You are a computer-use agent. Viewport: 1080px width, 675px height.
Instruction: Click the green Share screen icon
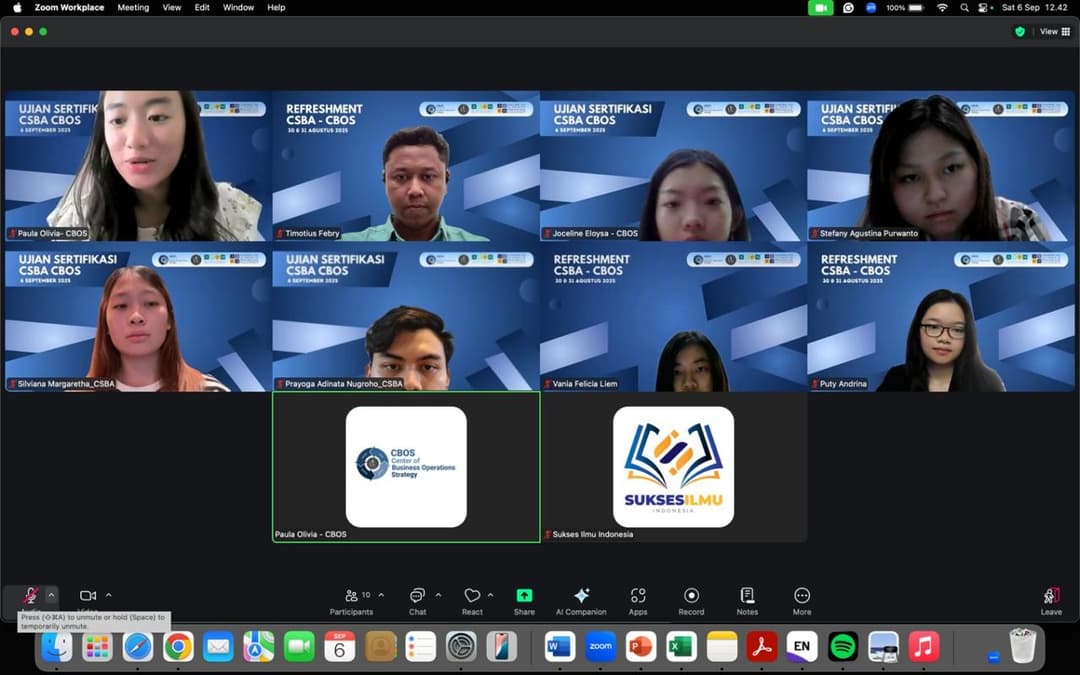tap(524, 596)
